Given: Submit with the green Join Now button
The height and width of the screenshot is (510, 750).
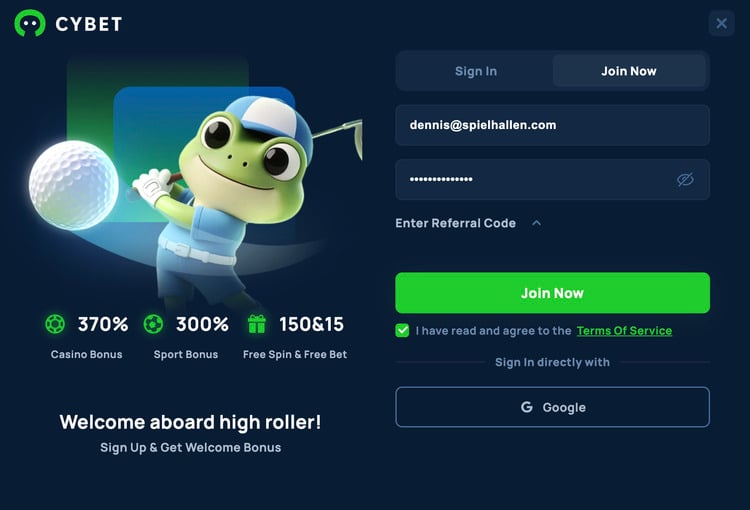Looking at the screenshot, I should (x=552, y=293).
